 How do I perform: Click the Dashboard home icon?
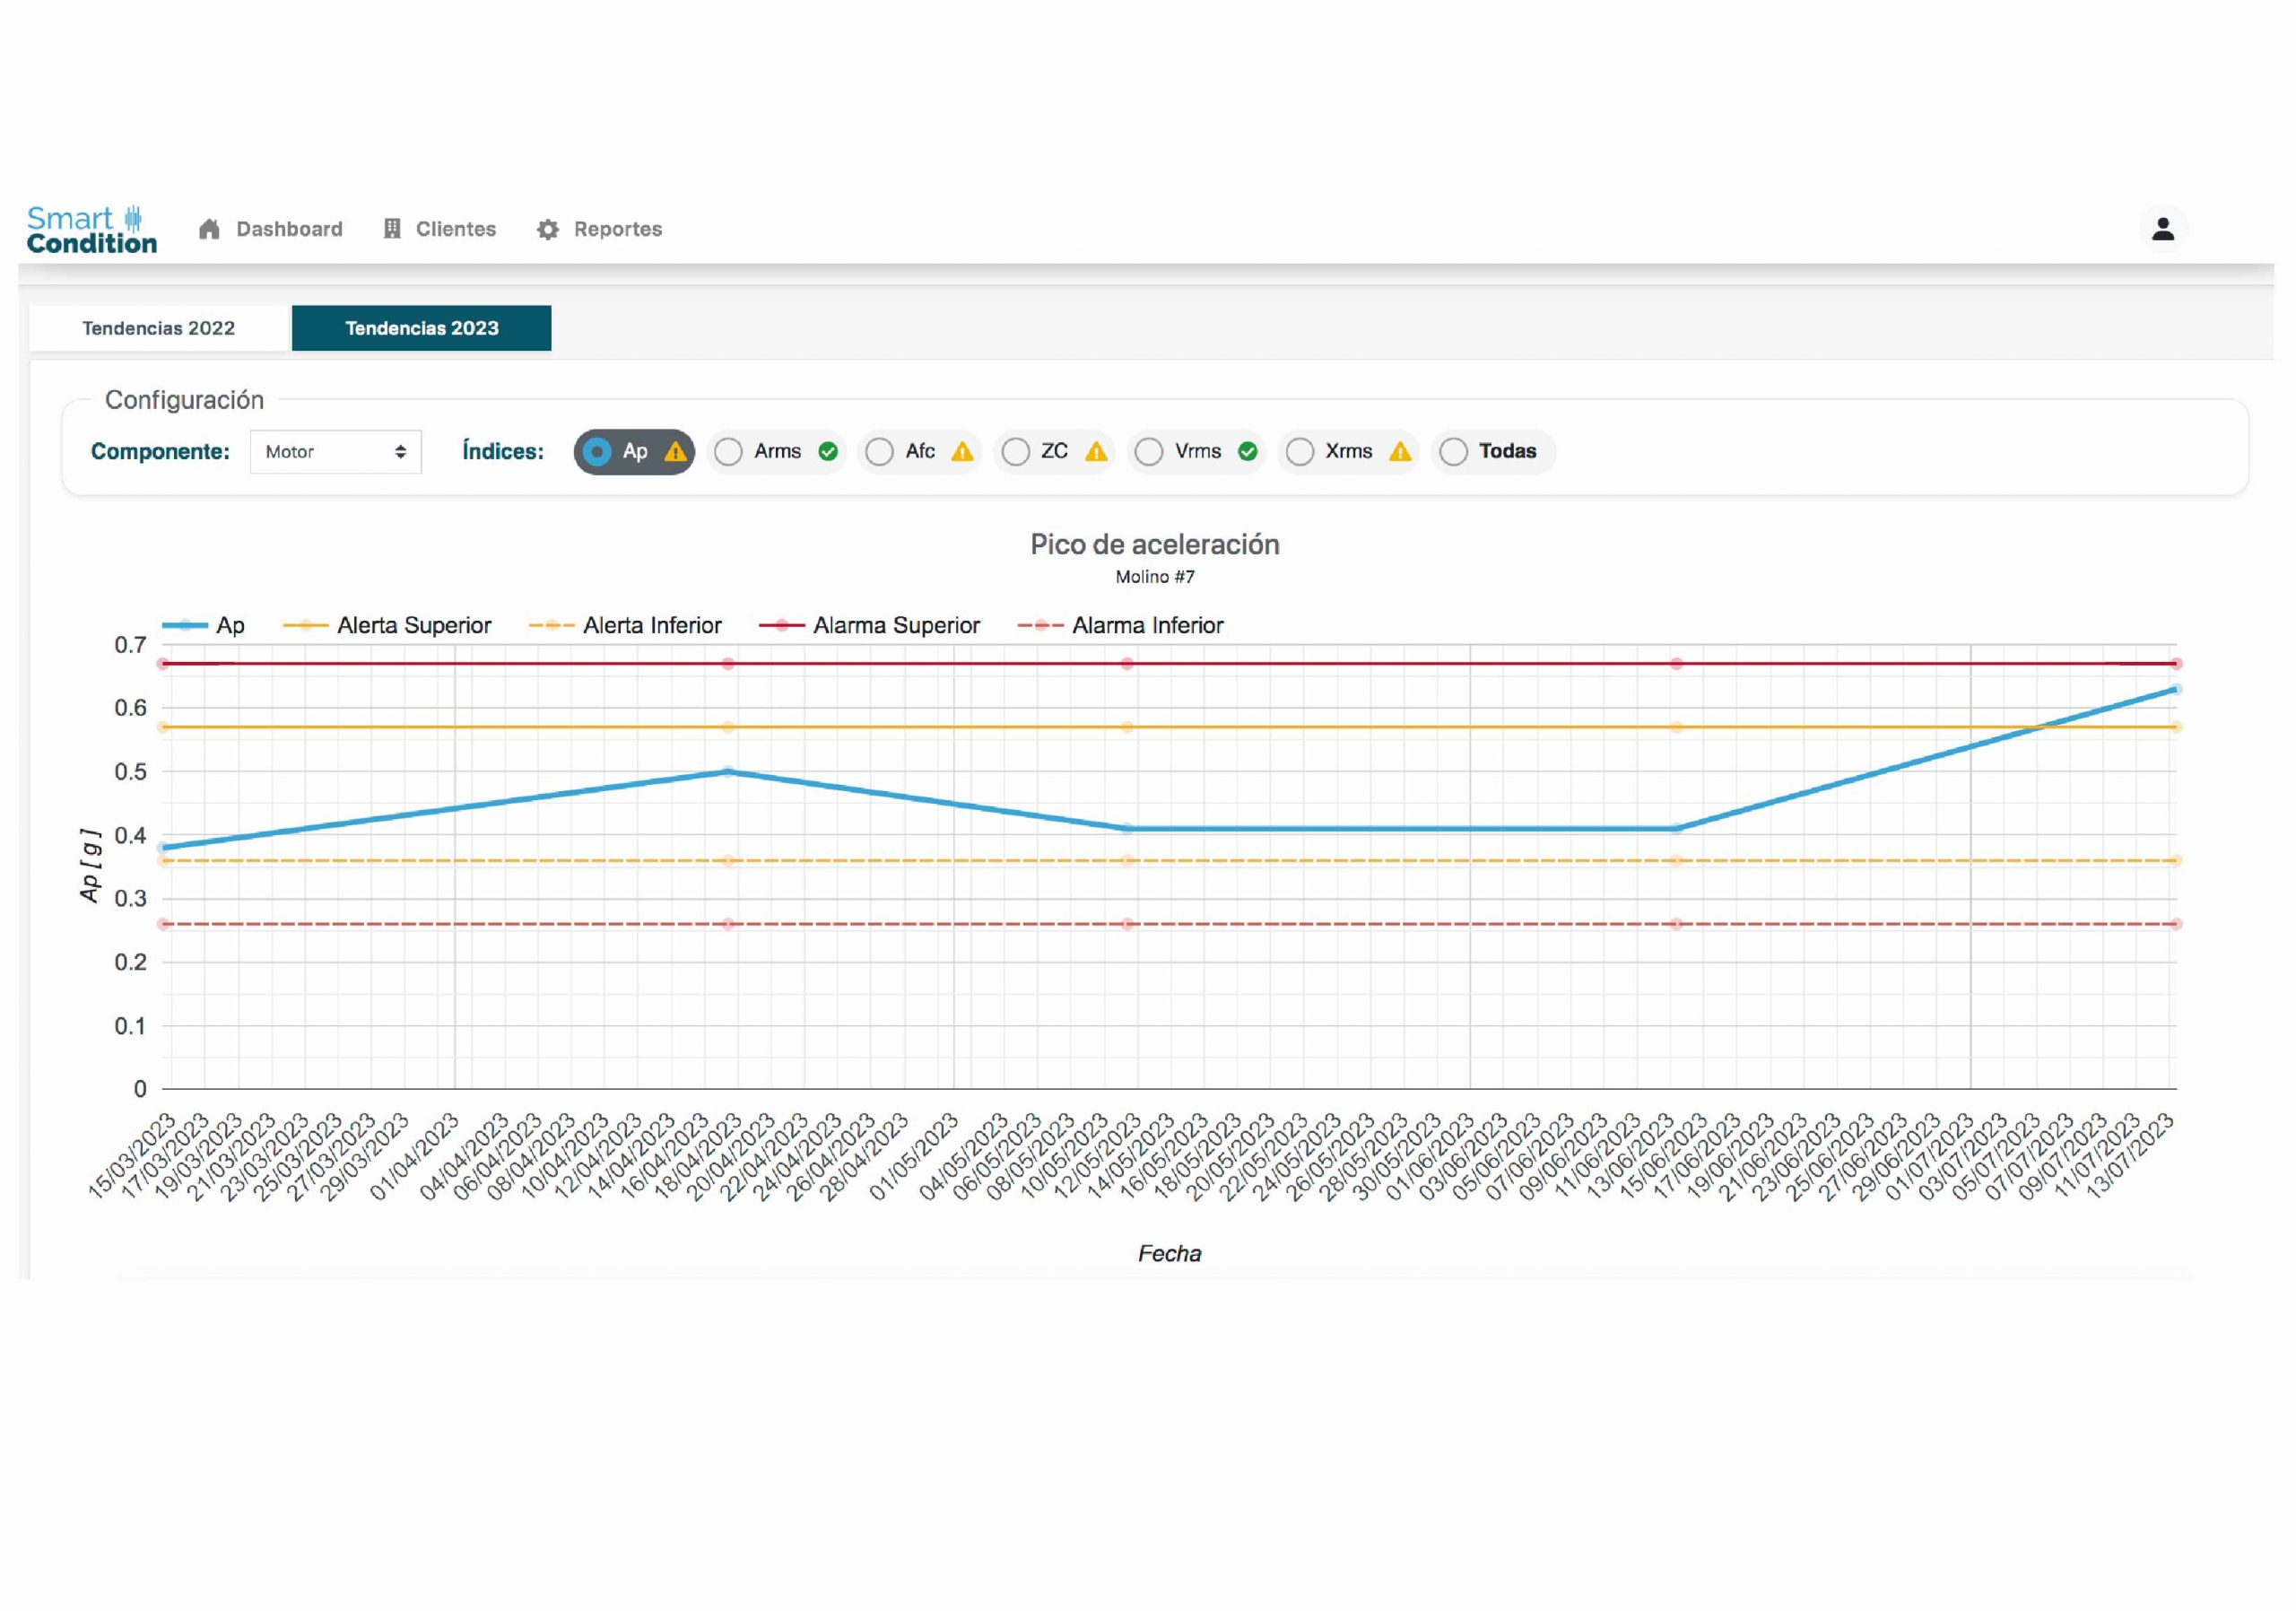(x=209, y=229)
